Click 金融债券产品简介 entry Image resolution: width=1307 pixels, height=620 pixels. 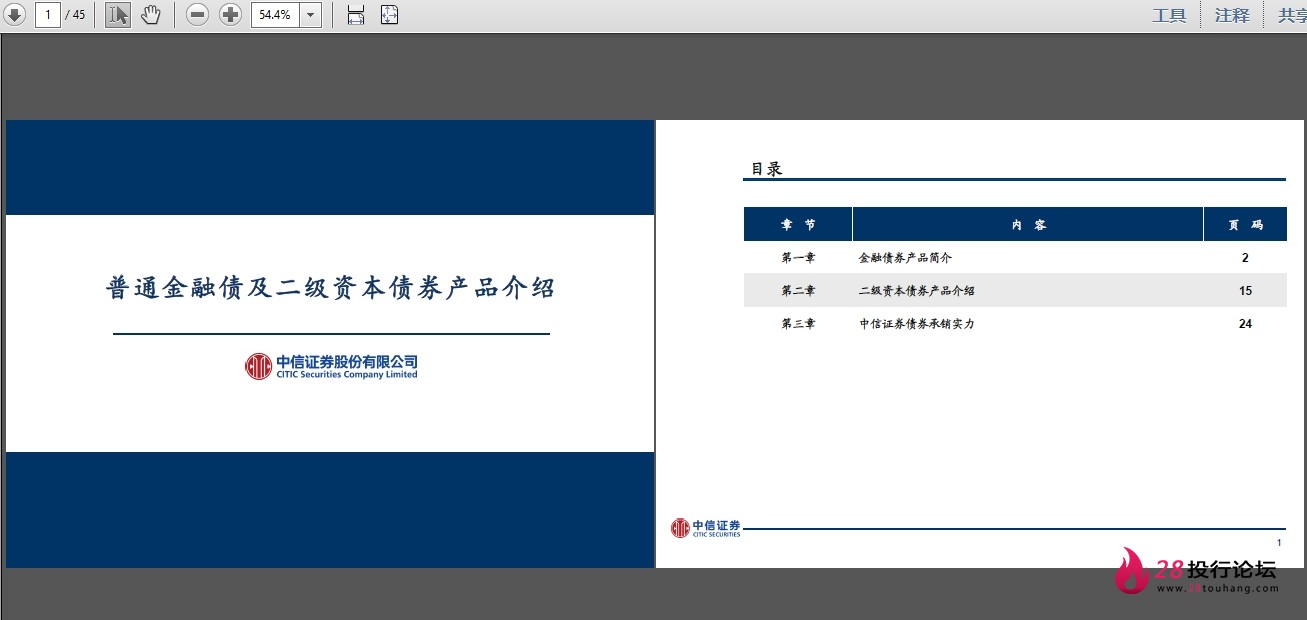(x=905, y=258)
